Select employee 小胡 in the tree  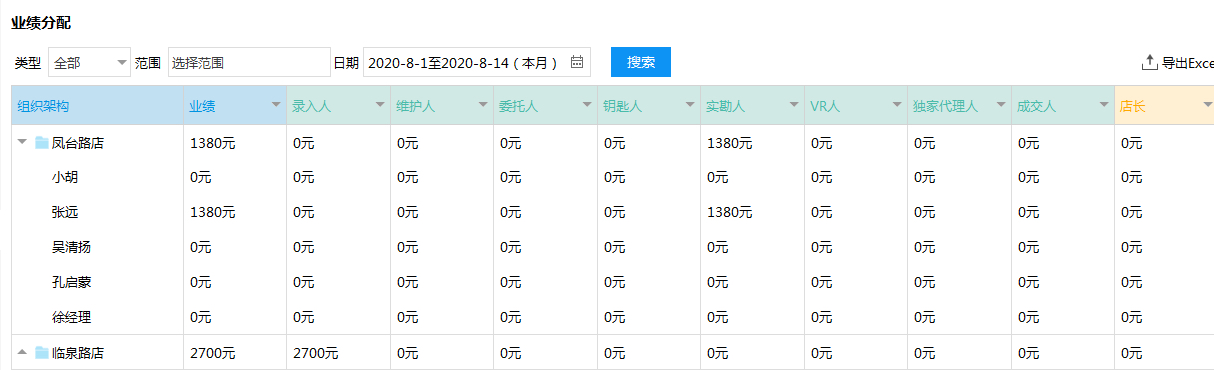pos(65,178)
